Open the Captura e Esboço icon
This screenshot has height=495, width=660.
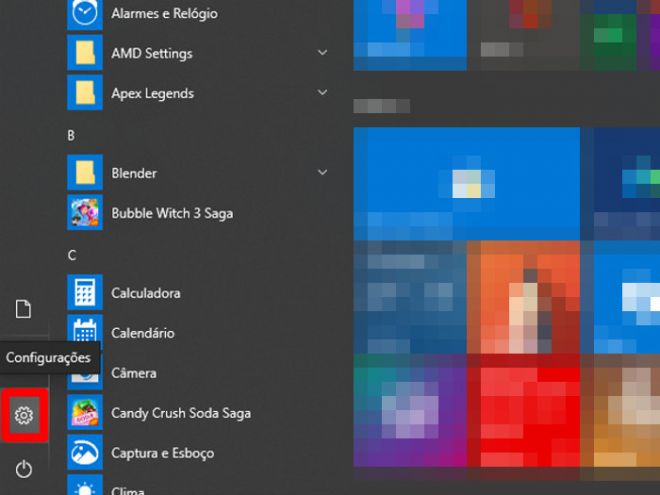point(85,452)
